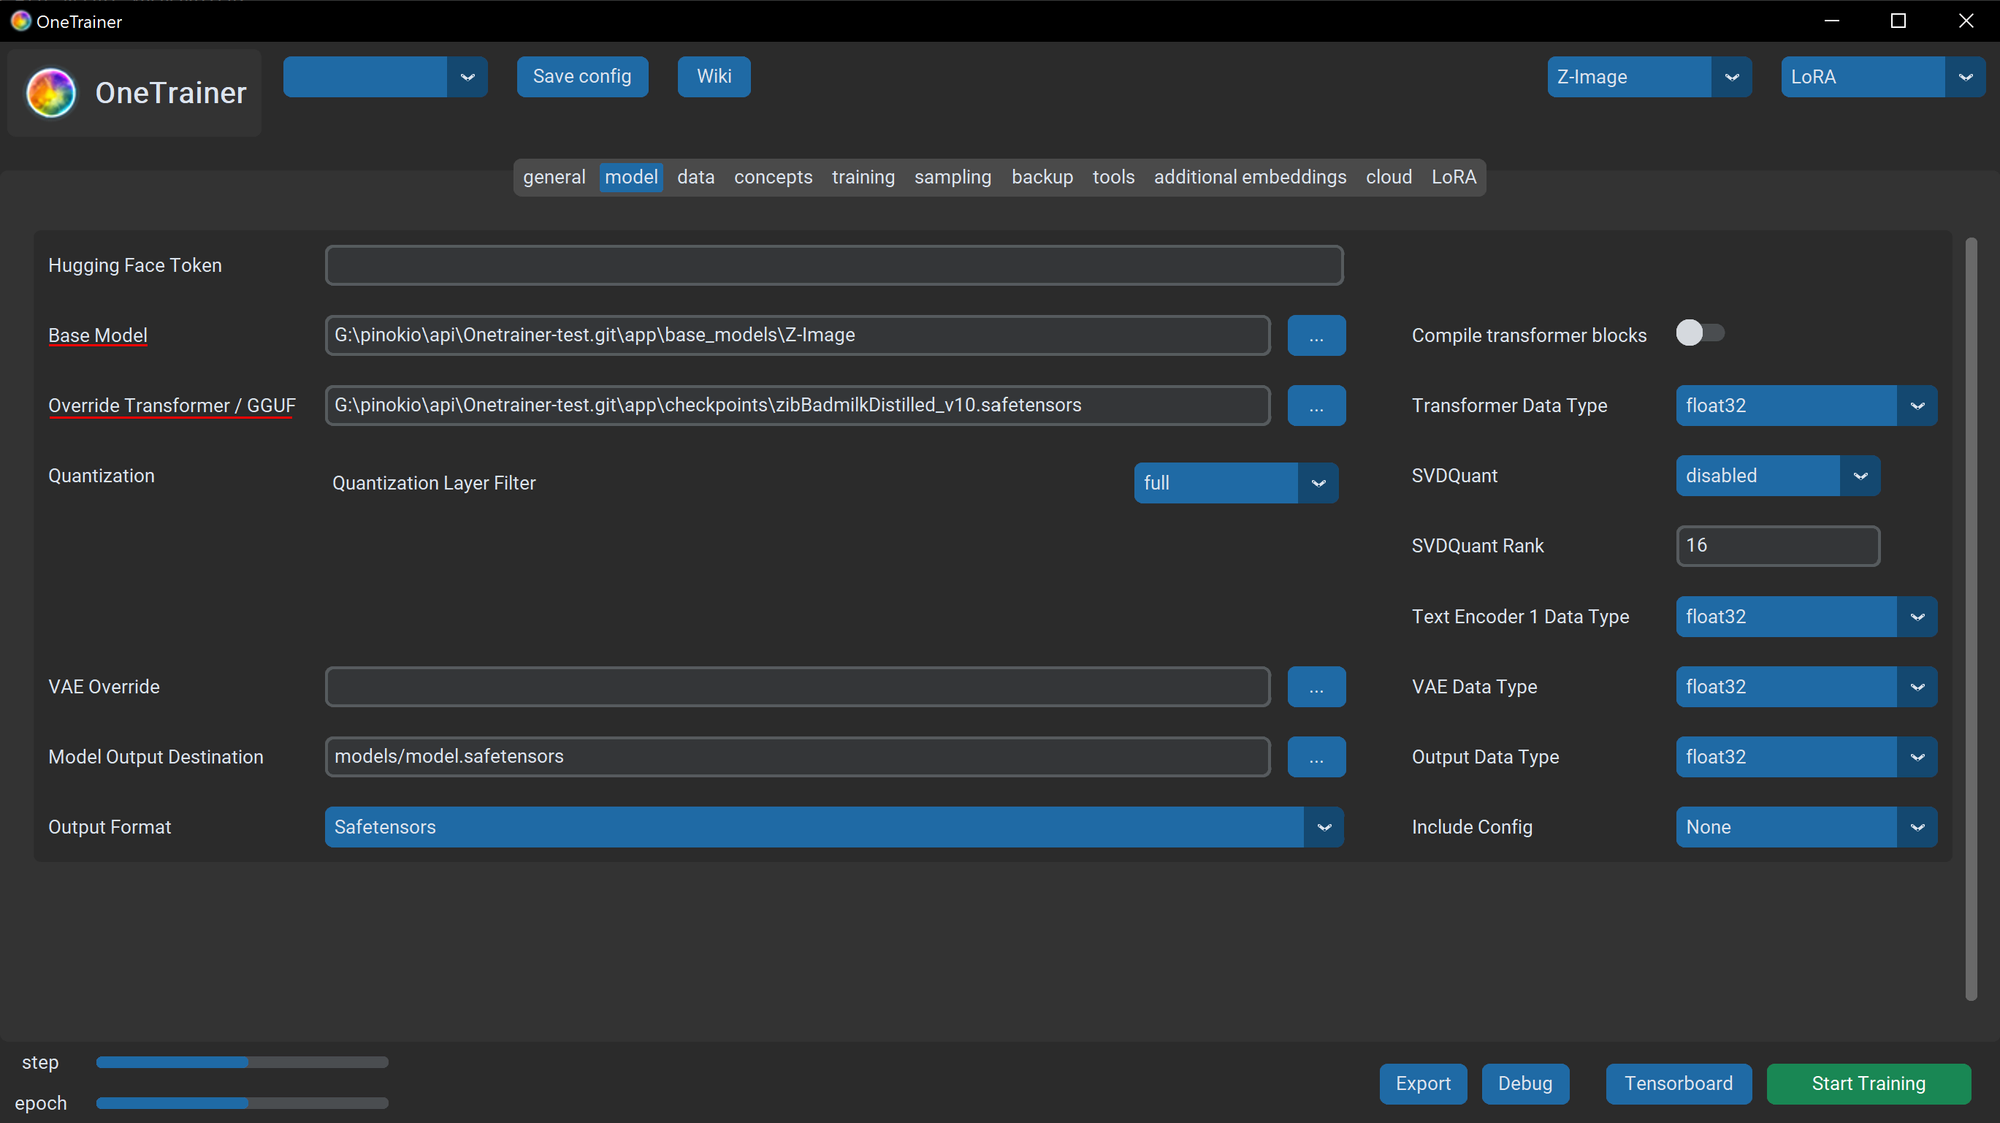Click the OneTrainer colorful logo icon
Viewport: 2000px width, 1123px height.
coord(51,93)
